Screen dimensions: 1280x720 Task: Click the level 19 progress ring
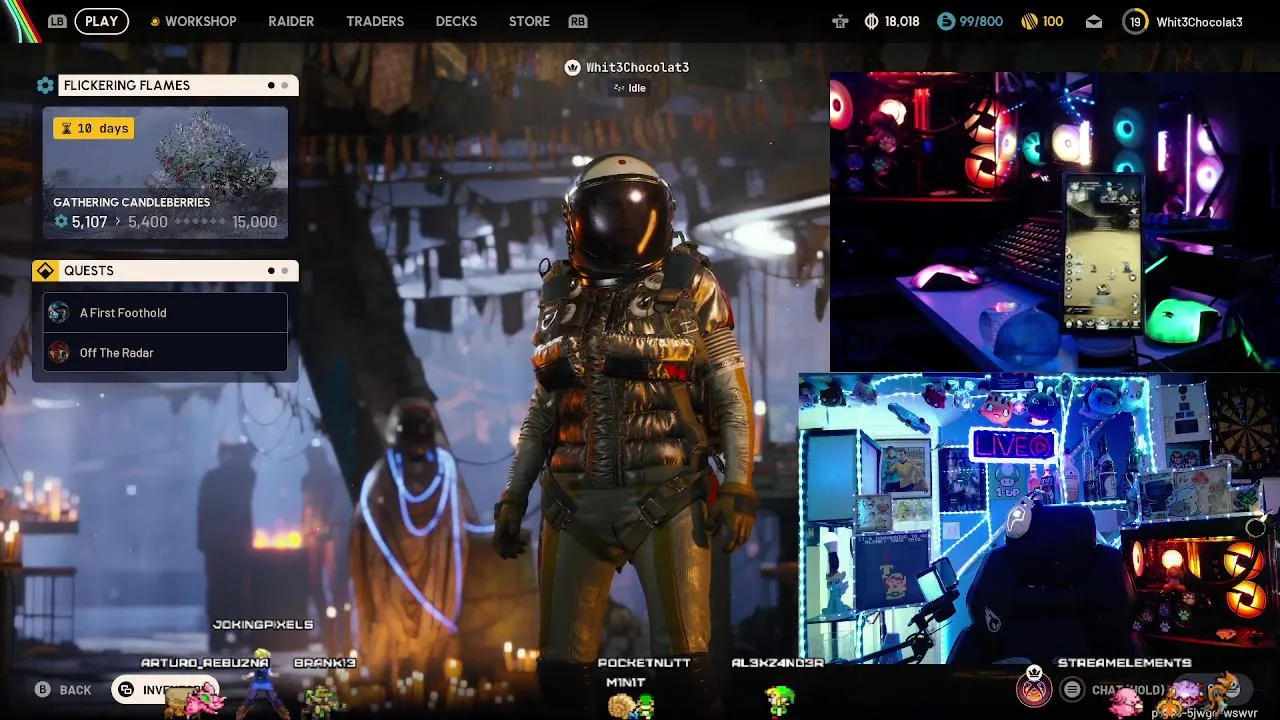(x=1135, y=21)
